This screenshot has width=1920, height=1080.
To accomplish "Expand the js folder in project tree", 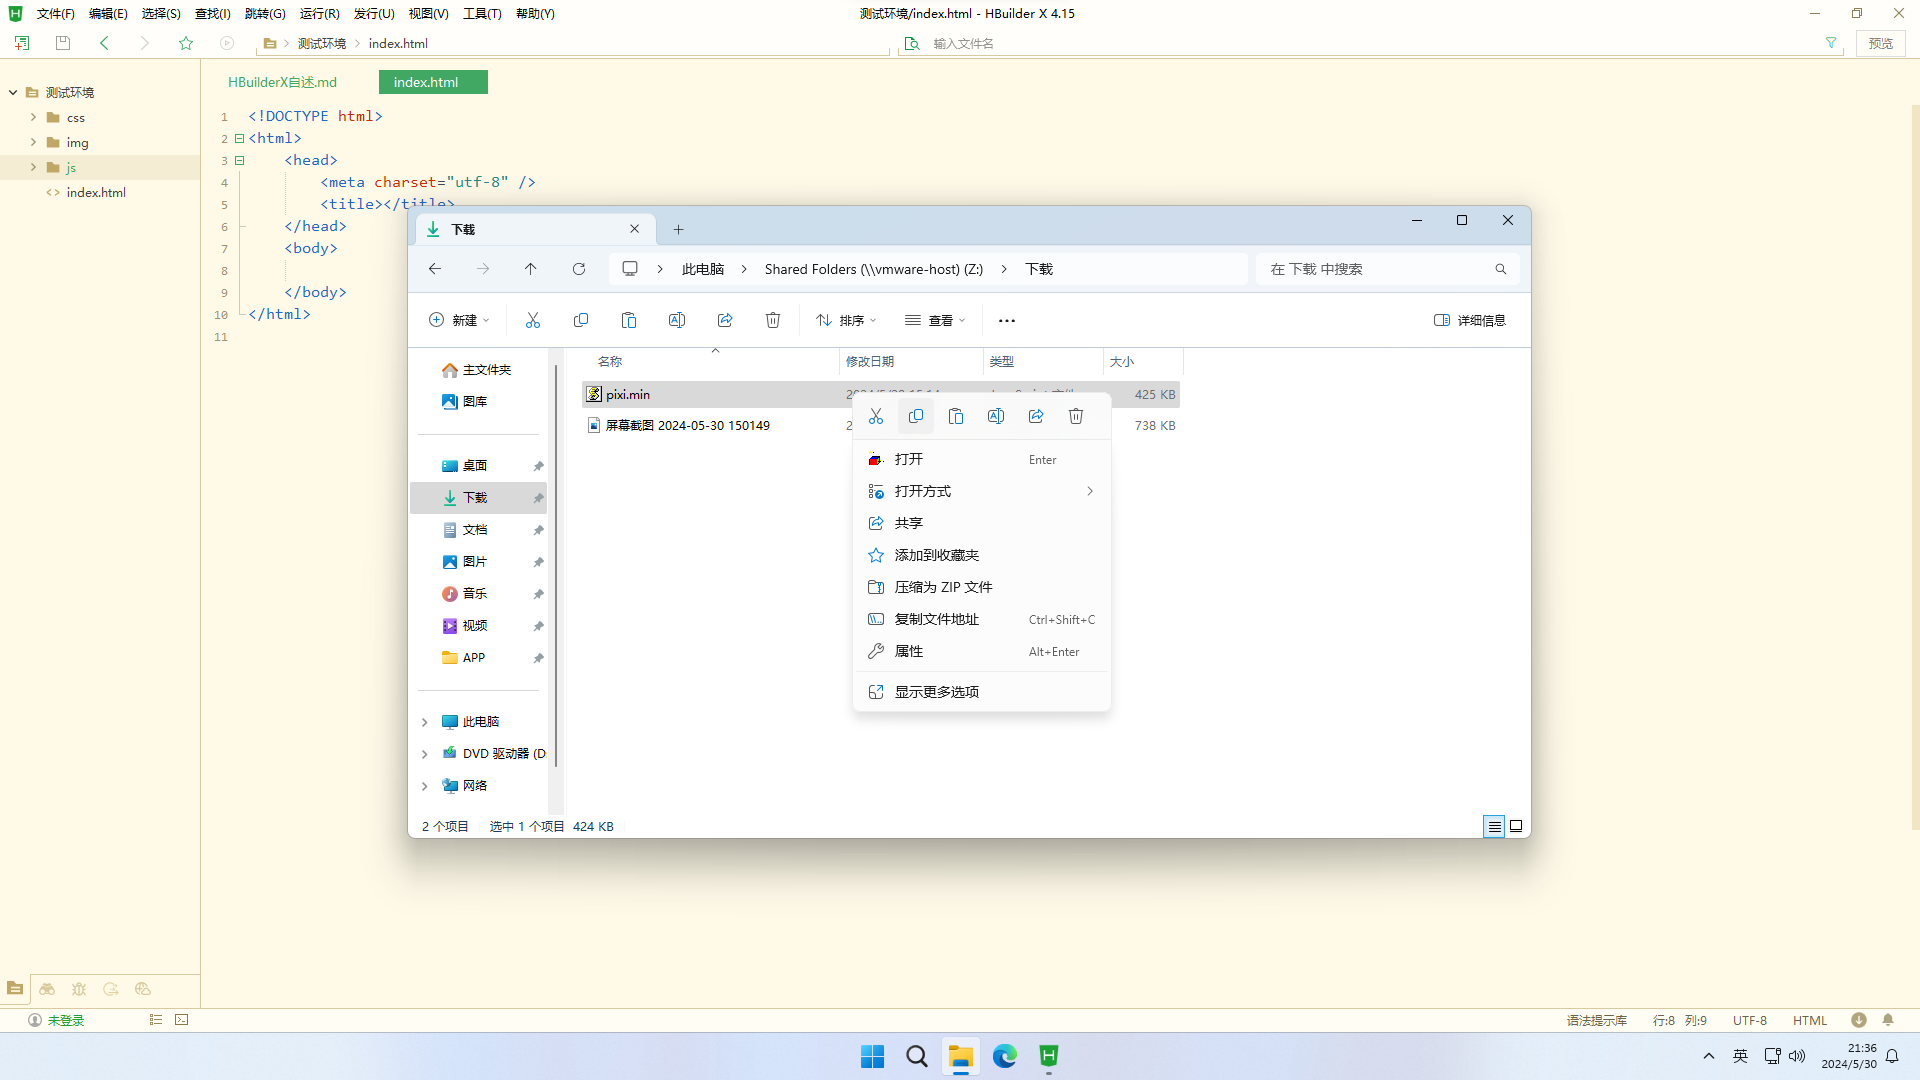I will click(33, 167).
